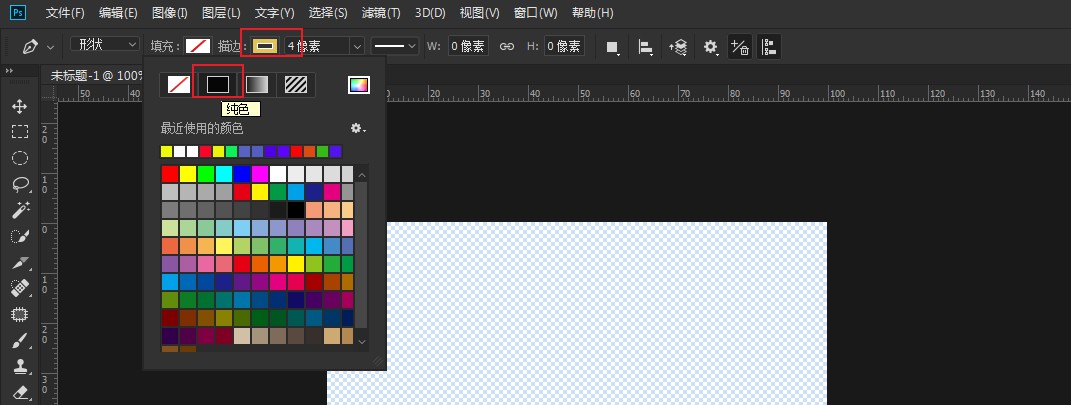1071x405 pixels.
Task: Click the 4 像素 stroke width field
Action: click(x=317, y=46)
